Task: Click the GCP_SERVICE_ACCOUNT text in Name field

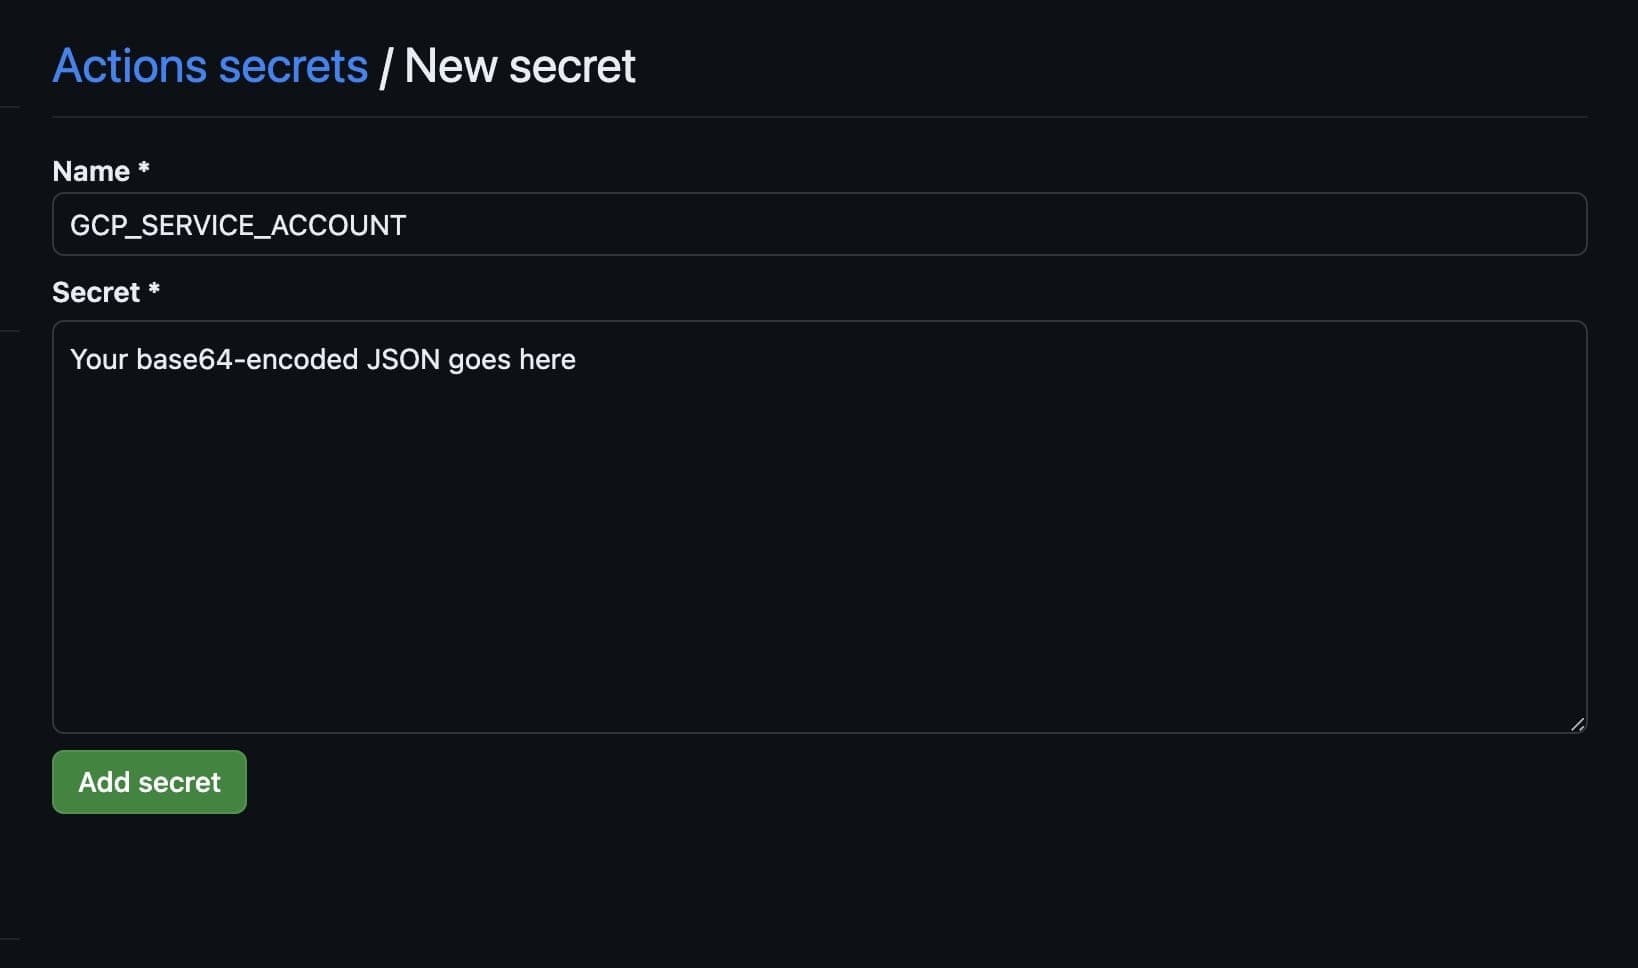Action: coord(238,225)
